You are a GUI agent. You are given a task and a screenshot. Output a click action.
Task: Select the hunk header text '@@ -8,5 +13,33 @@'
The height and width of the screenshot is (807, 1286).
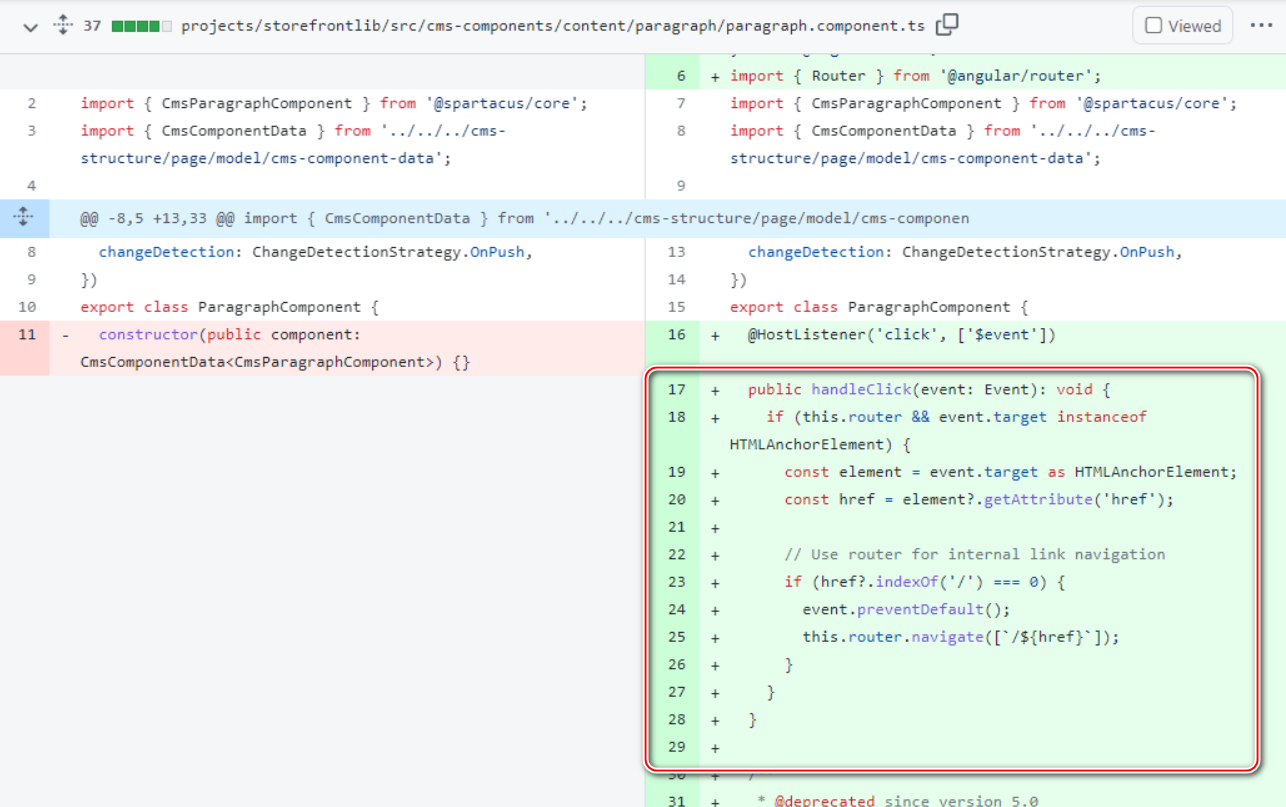158,218
